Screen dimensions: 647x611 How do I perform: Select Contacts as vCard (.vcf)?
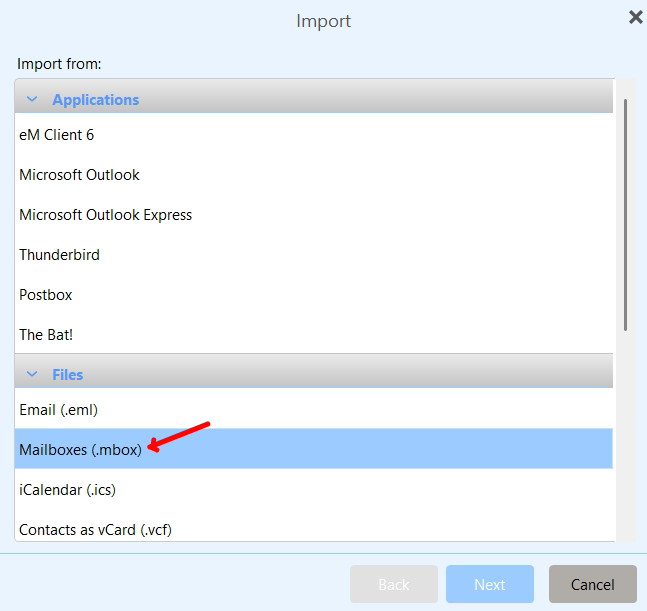click(x=314, y=527)
